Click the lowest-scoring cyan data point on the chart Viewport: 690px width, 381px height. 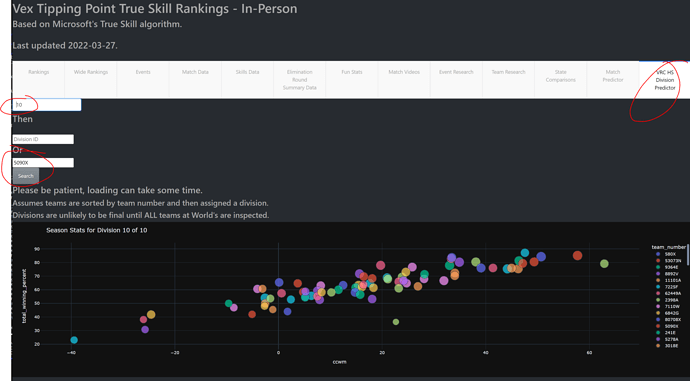tap(74, 340)
